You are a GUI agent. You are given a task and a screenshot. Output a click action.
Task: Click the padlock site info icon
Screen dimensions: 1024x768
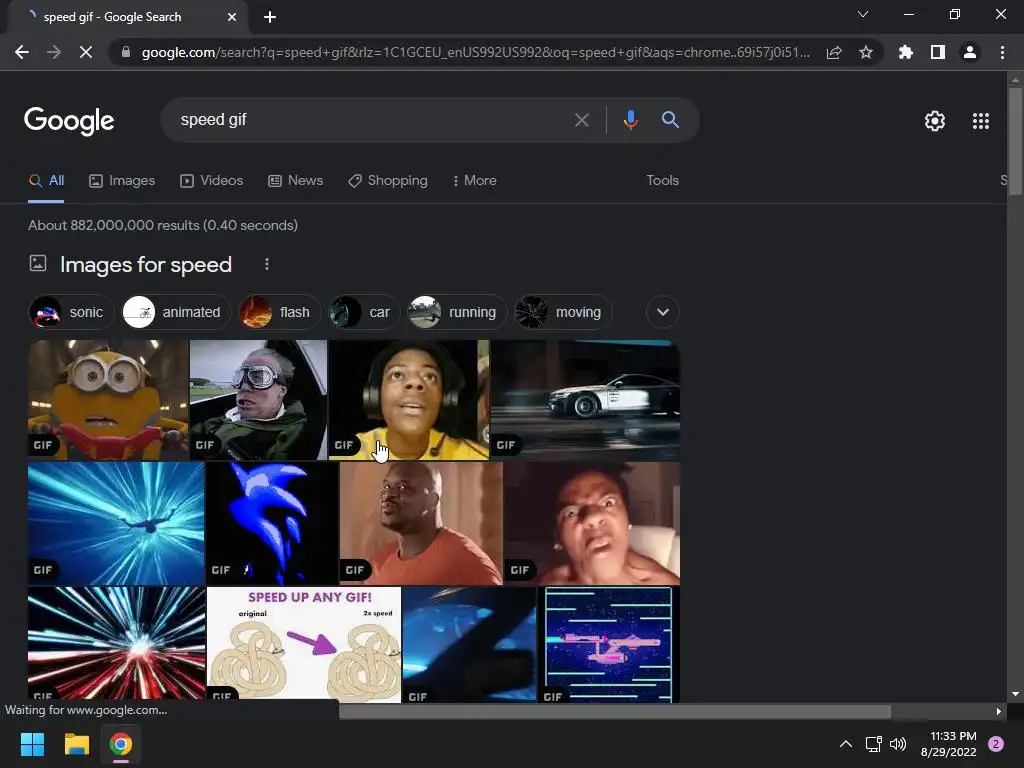pyautogui.click(x=126, y=52)
